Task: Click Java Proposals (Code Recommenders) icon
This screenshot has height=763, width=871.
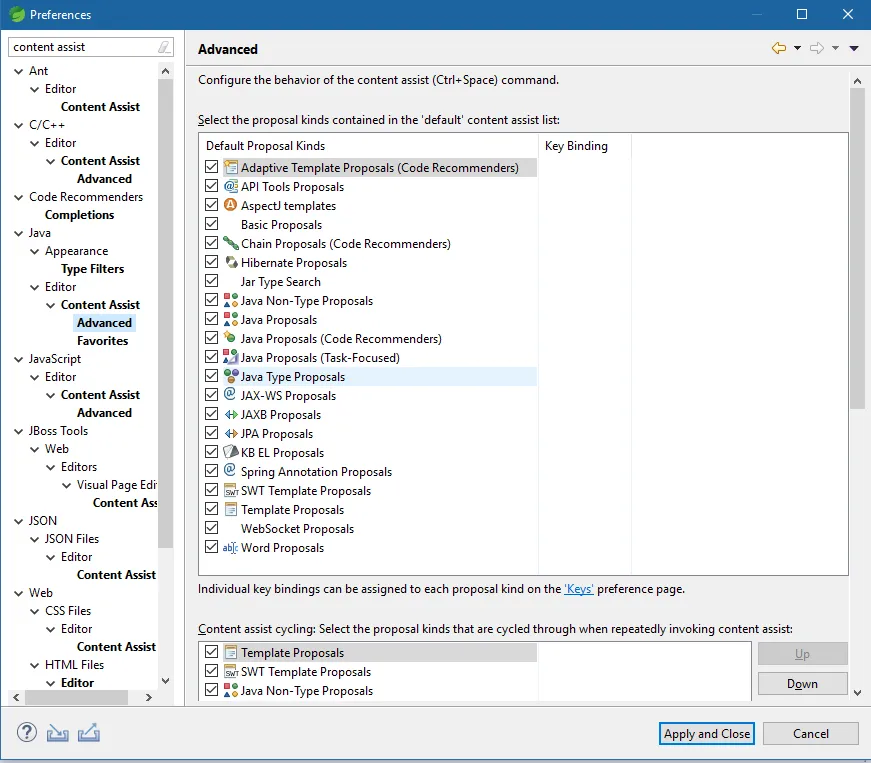Action: (x=229, y=337)
